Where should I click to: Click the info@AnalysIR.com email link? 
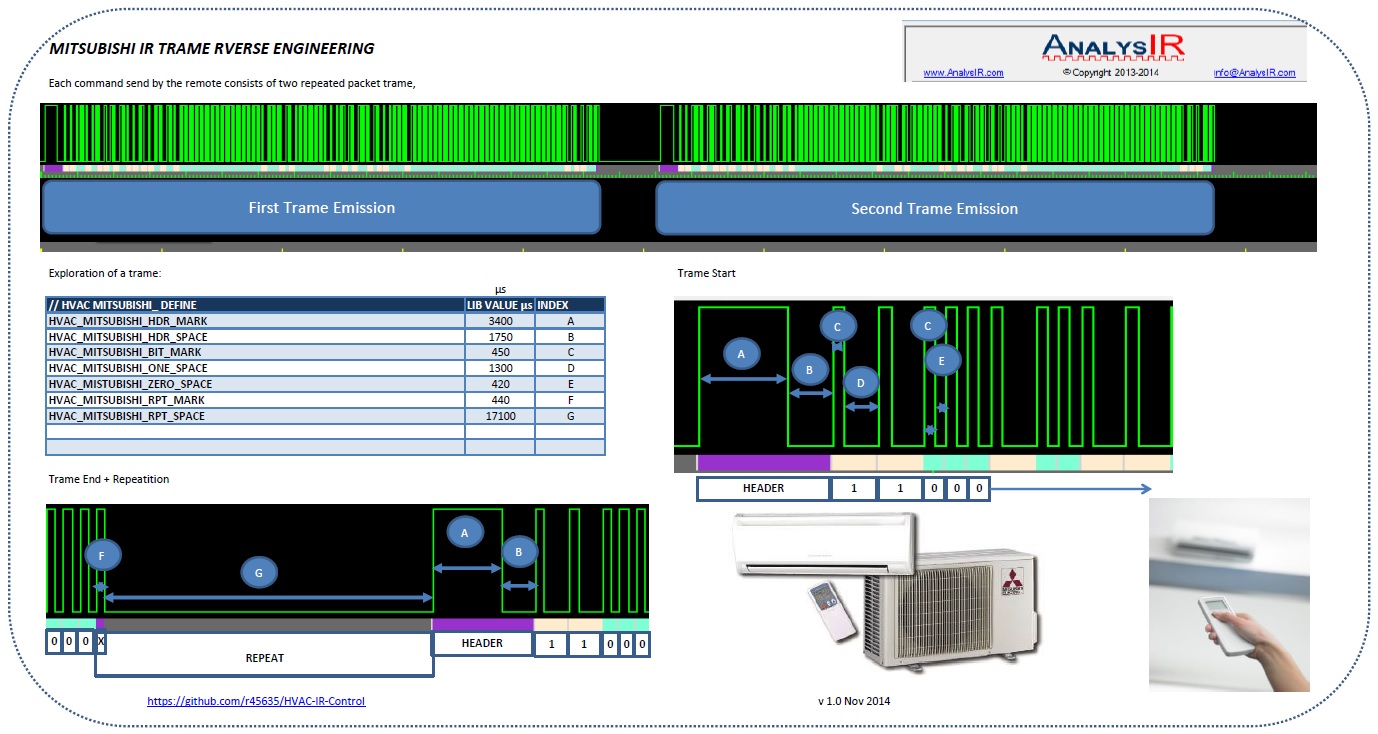(1255, 73)
